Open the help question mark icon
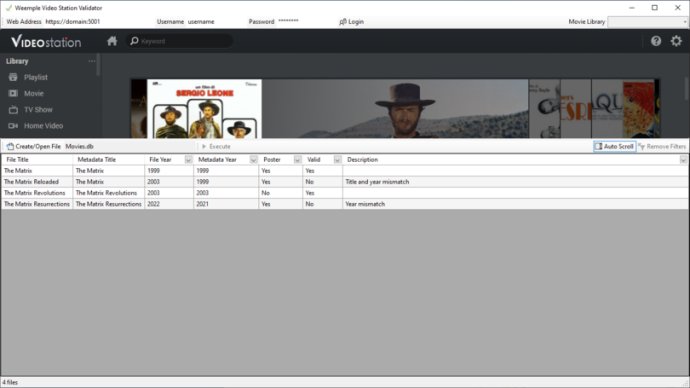The height and width of the screenshot is (388, 690). [x=656, y=41]
